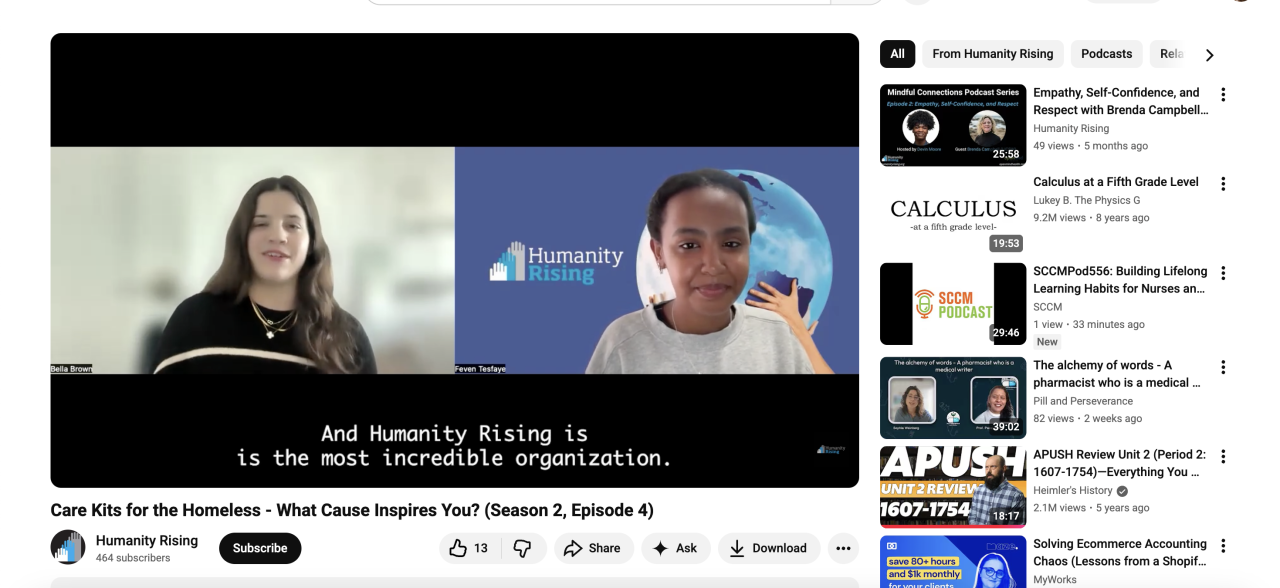Open options for SCCMPod556 video
The height and width of the screenshot is (588, 1280).
(x=1222, y=273)
